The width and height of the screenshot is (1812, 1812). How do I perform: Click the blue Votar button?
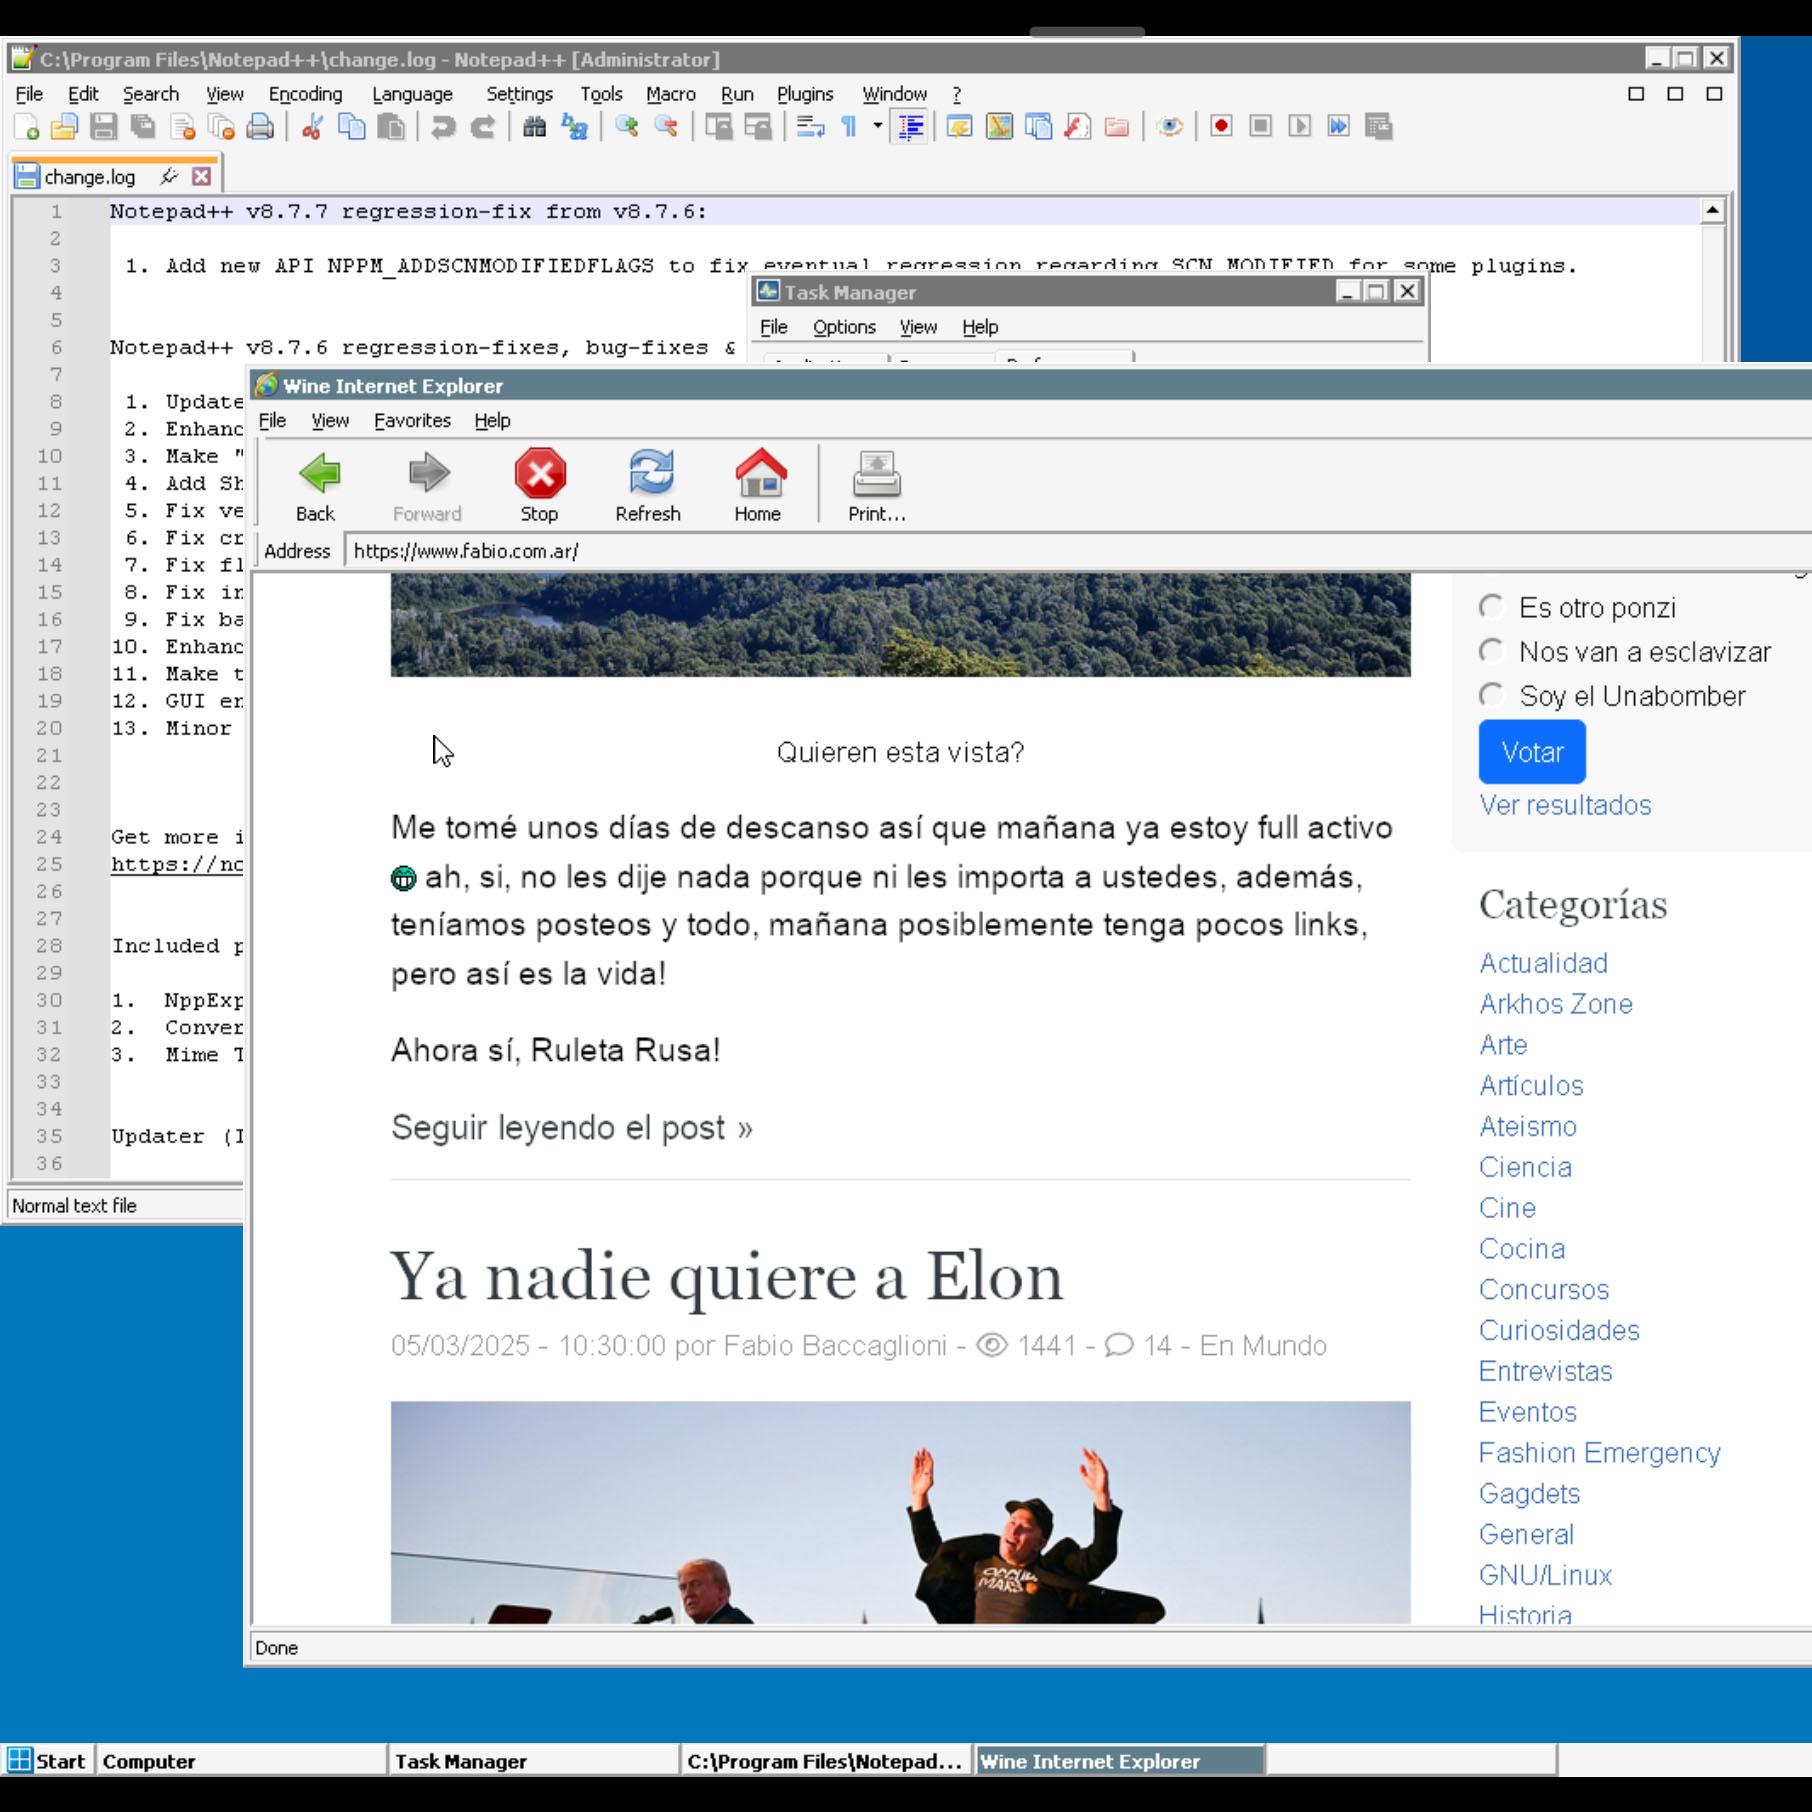(1532, 752)
